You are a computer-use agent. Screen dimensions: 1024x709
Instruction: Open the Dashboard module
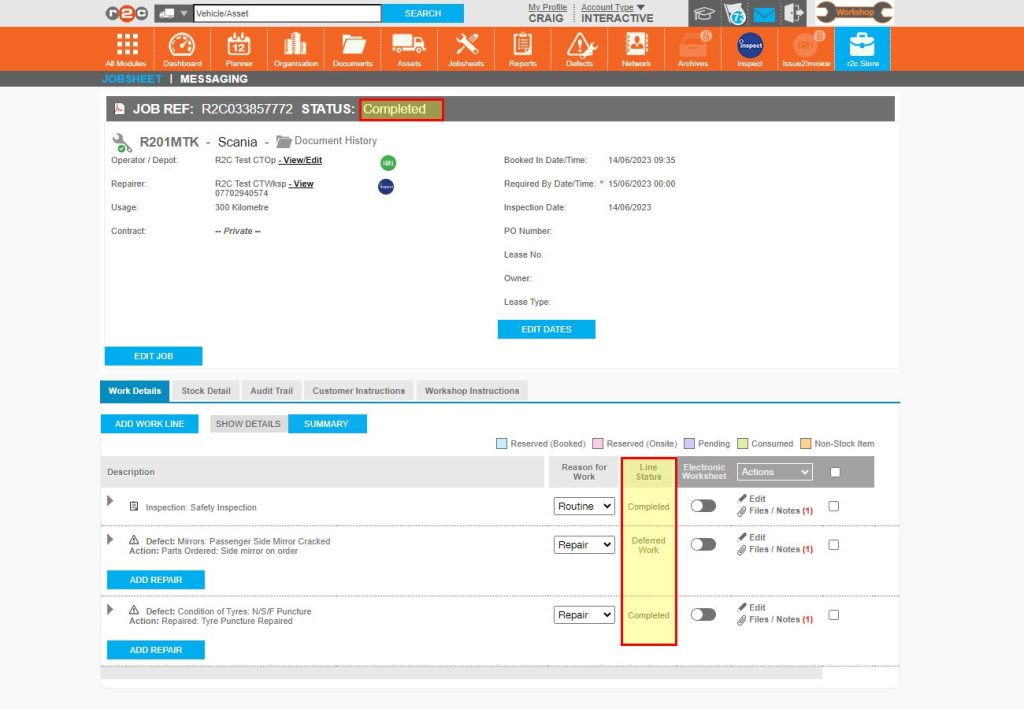(182, 47)
